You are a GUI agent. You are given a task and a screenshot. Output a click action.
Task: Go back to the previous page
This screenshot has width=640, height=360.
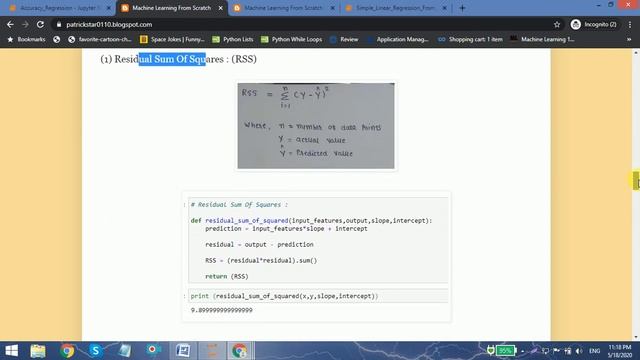[x=10, y=24]
